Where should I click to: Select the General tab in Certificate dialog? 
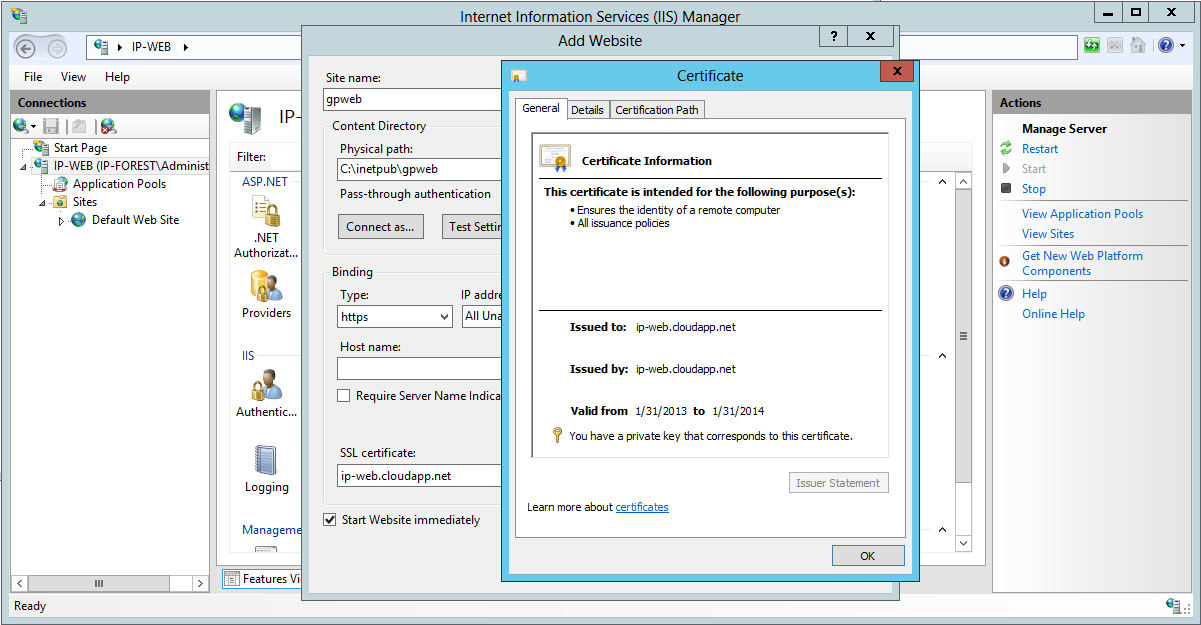(x=541, y=108)
